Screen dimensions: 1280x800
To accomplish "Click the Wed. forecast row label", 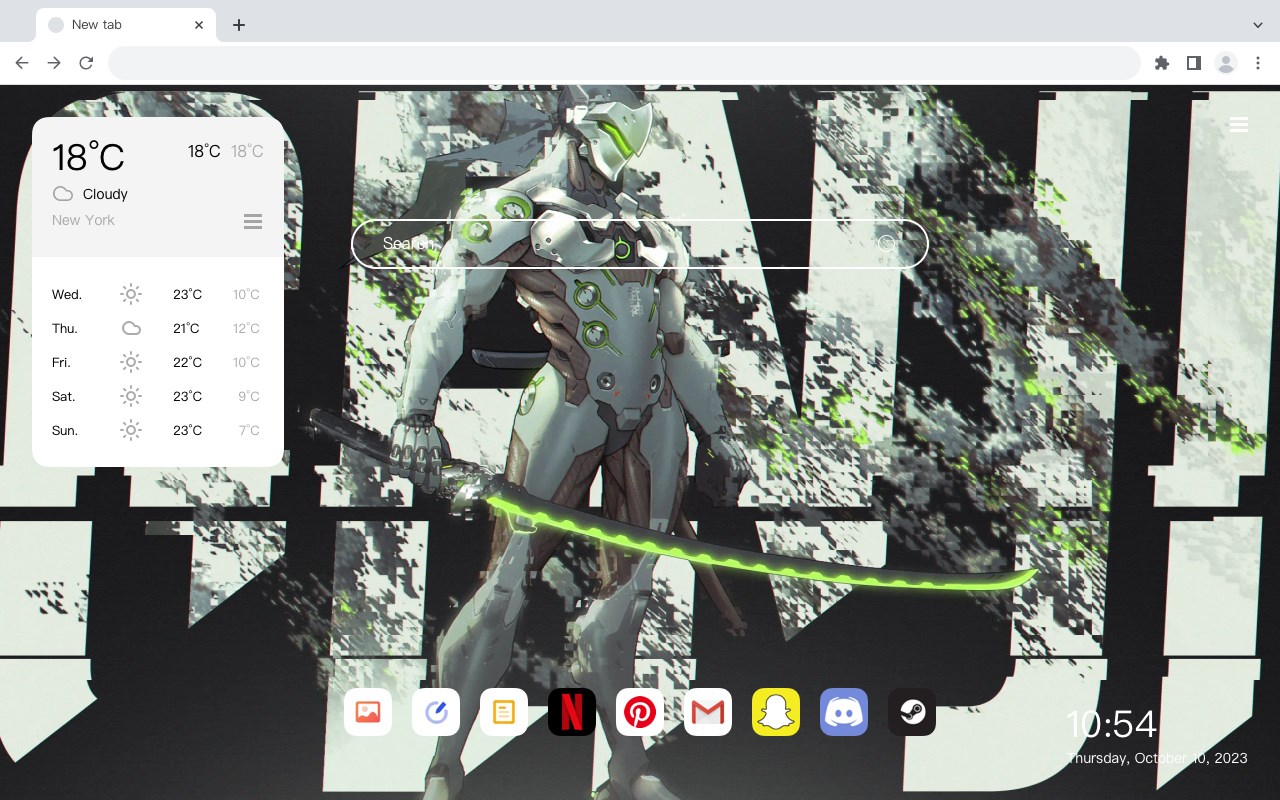I will [x=67, y=294].
